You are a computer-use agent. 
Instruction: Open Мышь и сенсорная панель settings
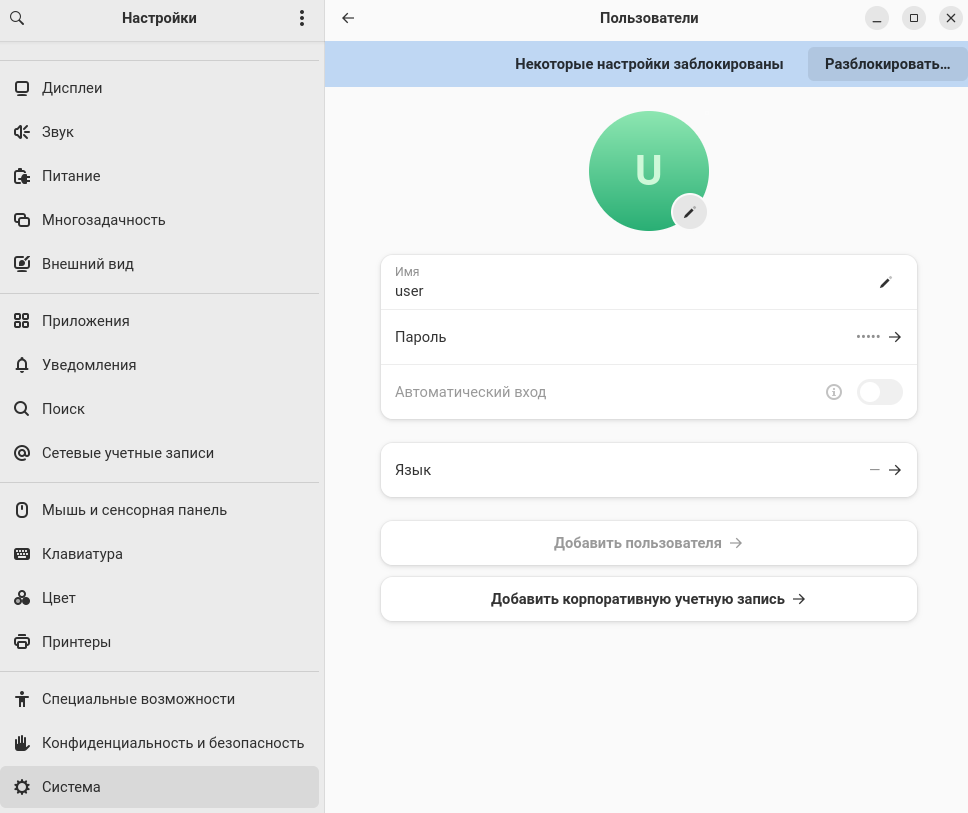(134, 510)
